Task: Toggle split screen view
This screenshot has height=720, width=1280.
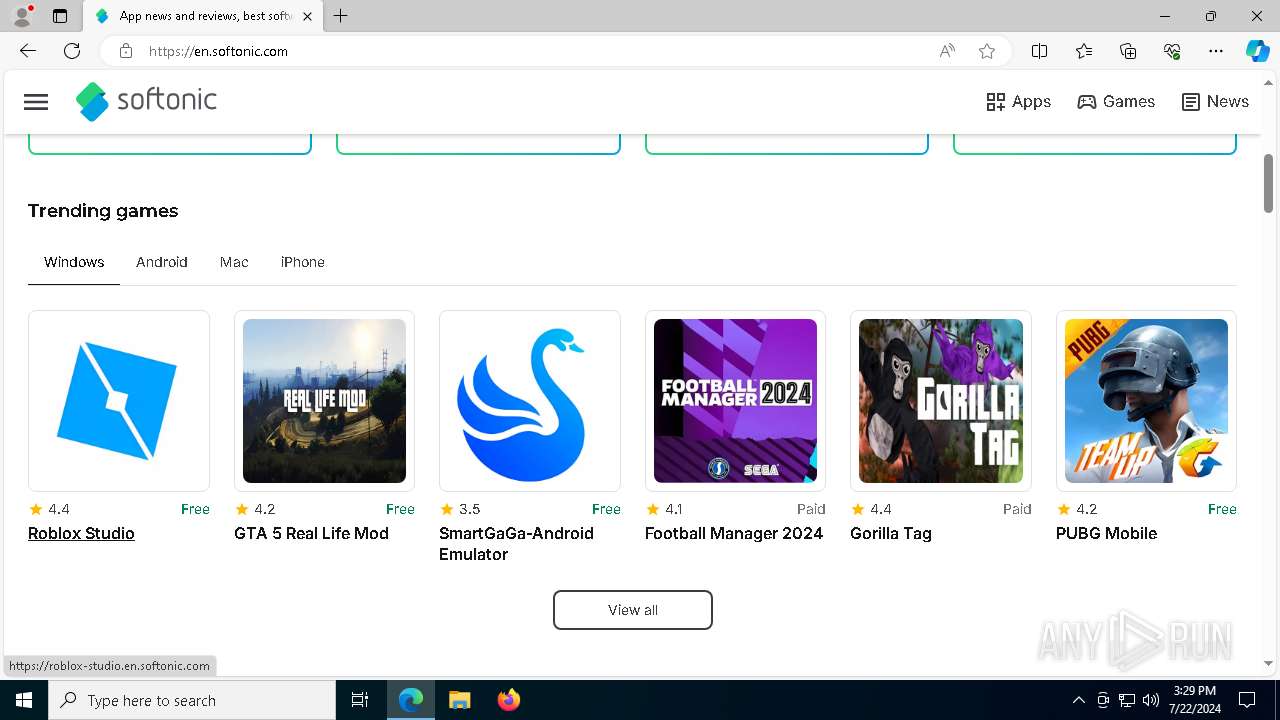Action: (1040, 51)
